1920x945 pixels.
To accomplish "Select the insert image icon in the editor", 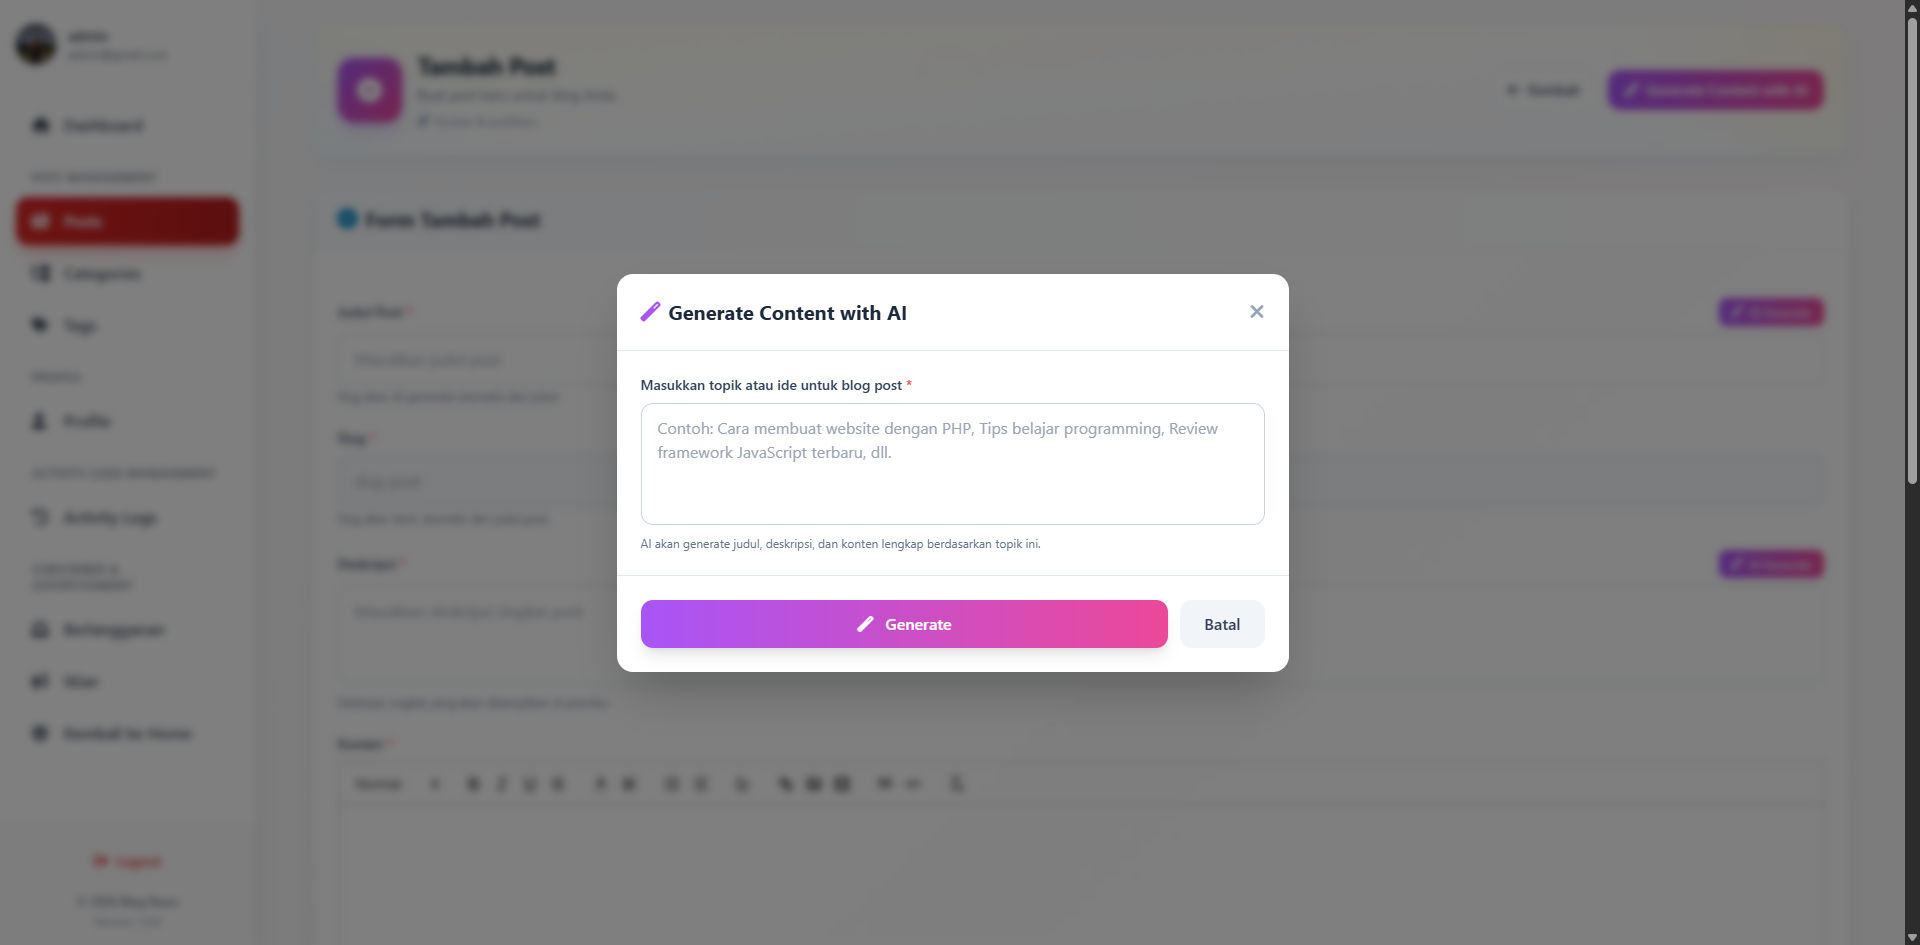I will pyautogui.click(x=813, y=784).
